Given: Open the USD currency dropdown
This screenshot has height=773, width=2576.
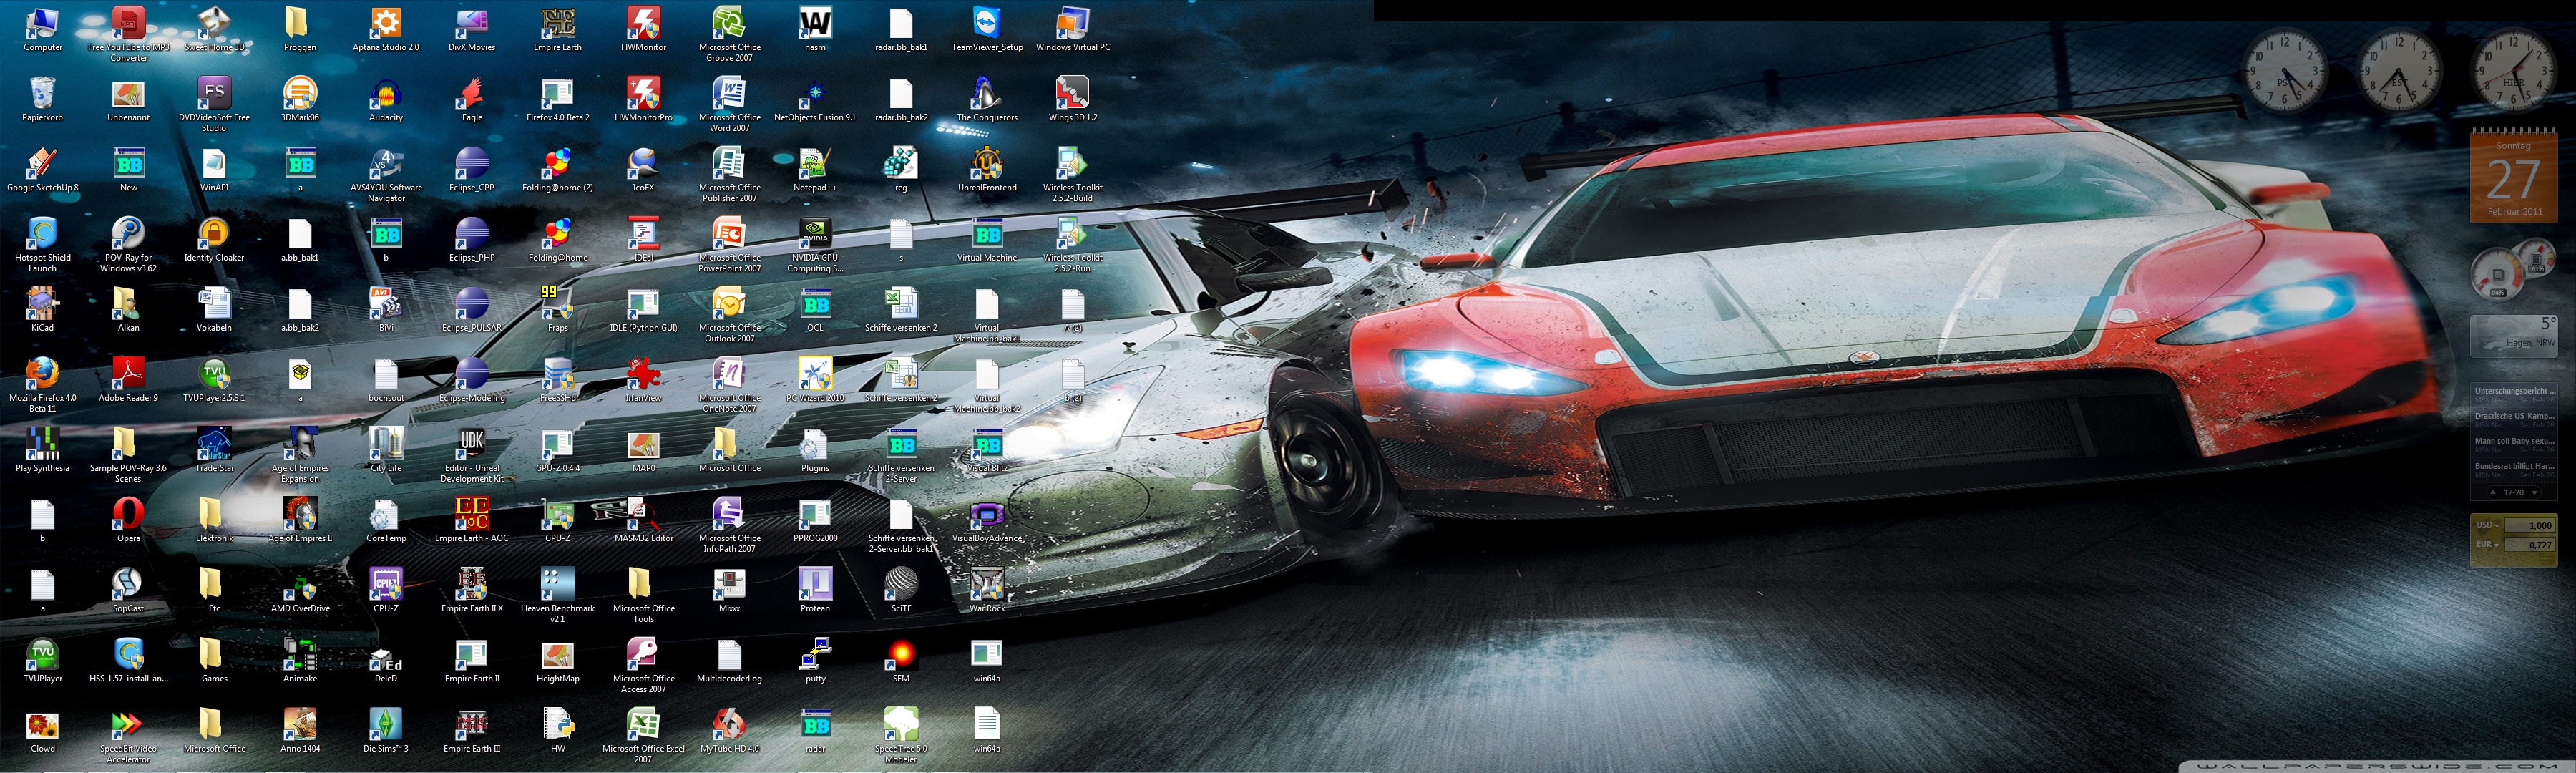Looking at the screenshot, I should point(2487,525).
